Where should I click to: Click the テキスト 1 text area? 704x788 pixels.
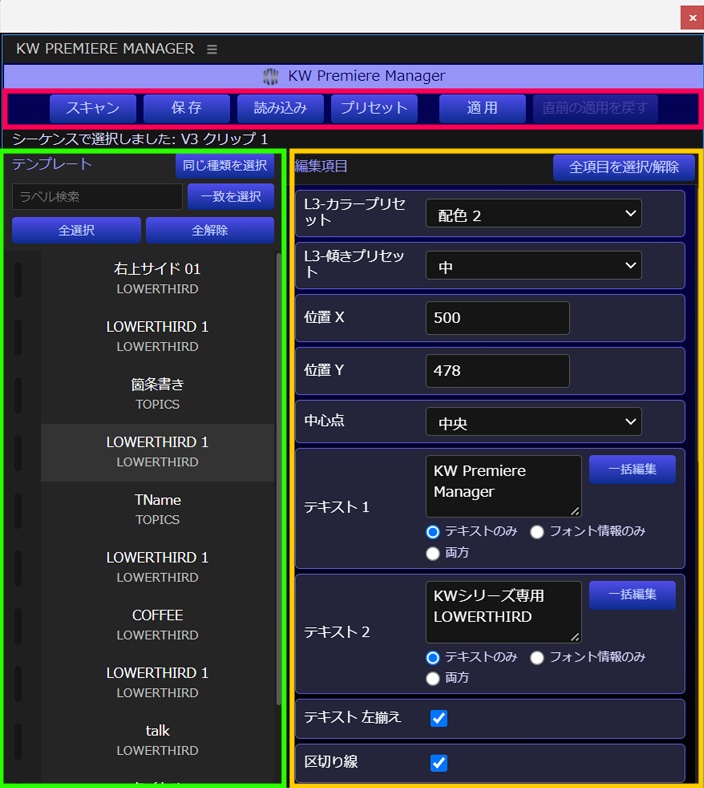tap(504, 486)
